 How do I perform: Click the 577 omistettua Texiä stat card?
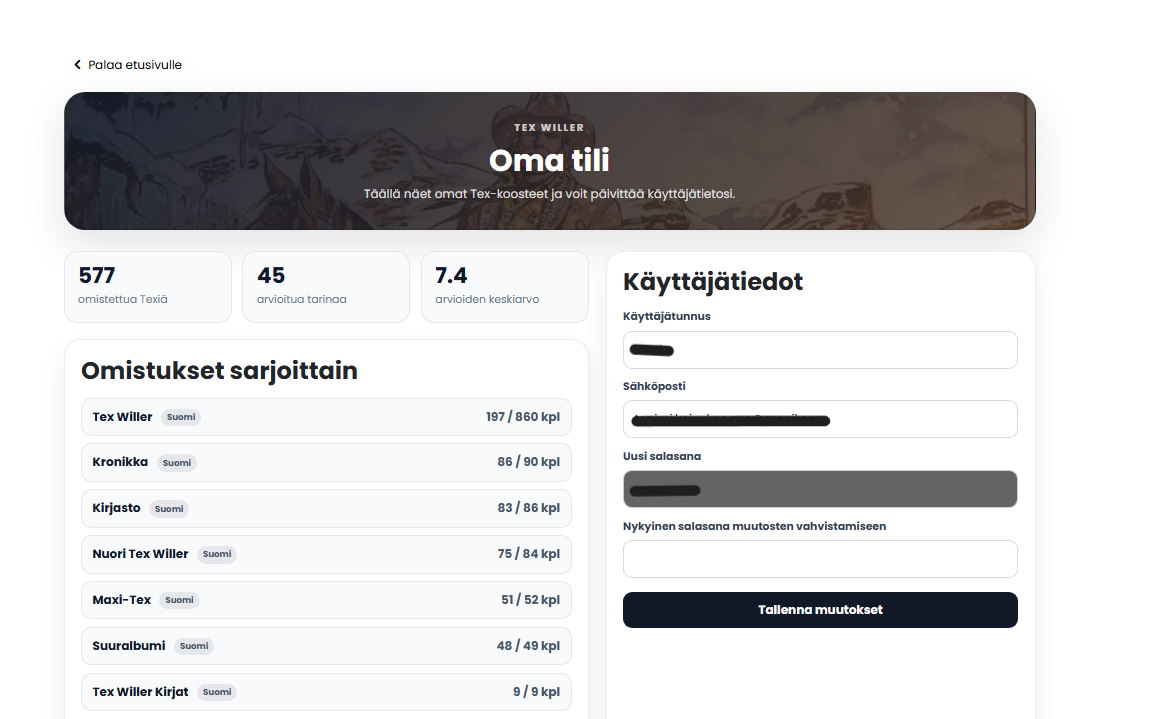[x=148, y=287]
